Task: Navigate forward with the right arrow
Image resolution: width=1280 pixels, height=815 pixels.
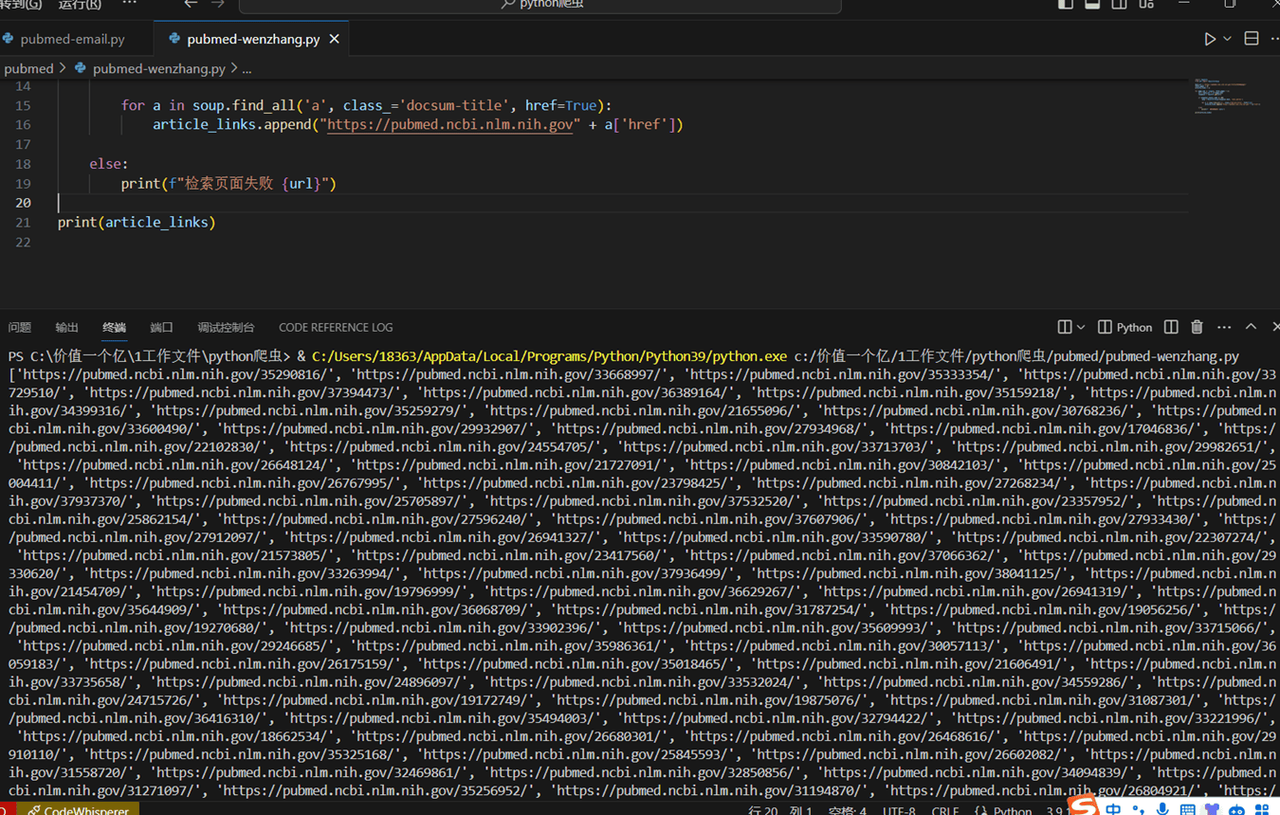Action: pyautogui.click(x=218, y=4)
